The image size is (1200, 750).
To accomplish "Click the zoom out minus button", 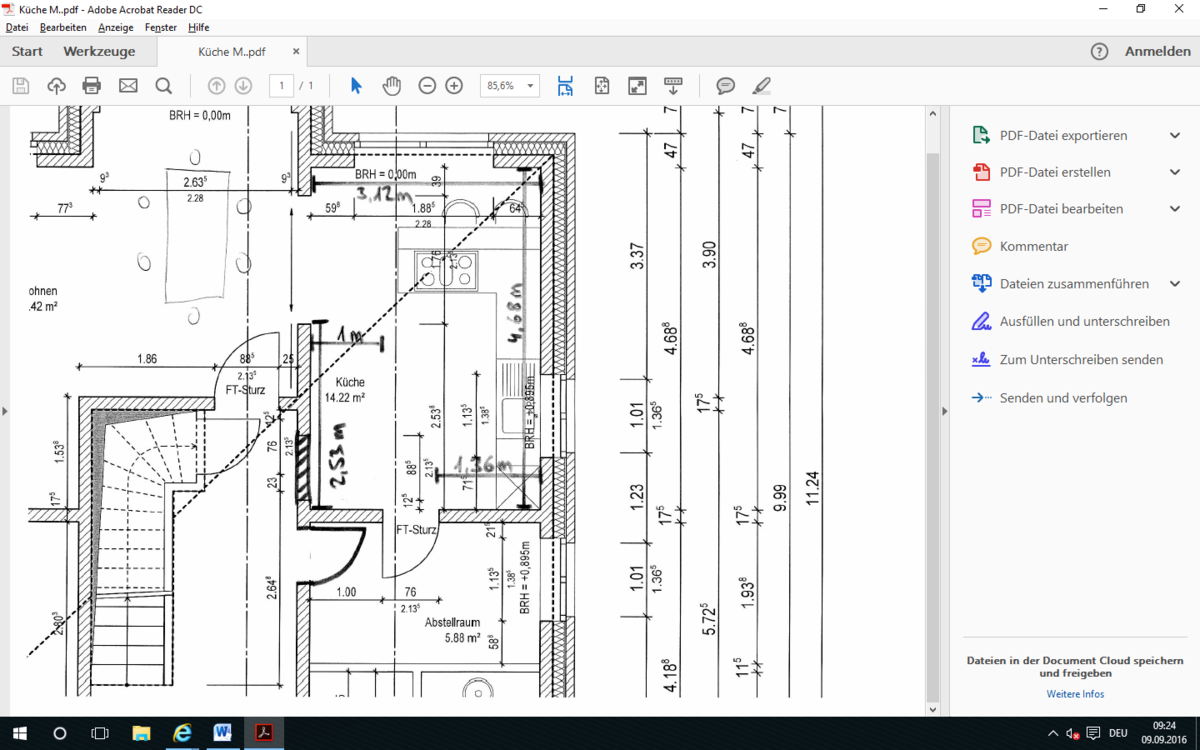I will point(427,86).
